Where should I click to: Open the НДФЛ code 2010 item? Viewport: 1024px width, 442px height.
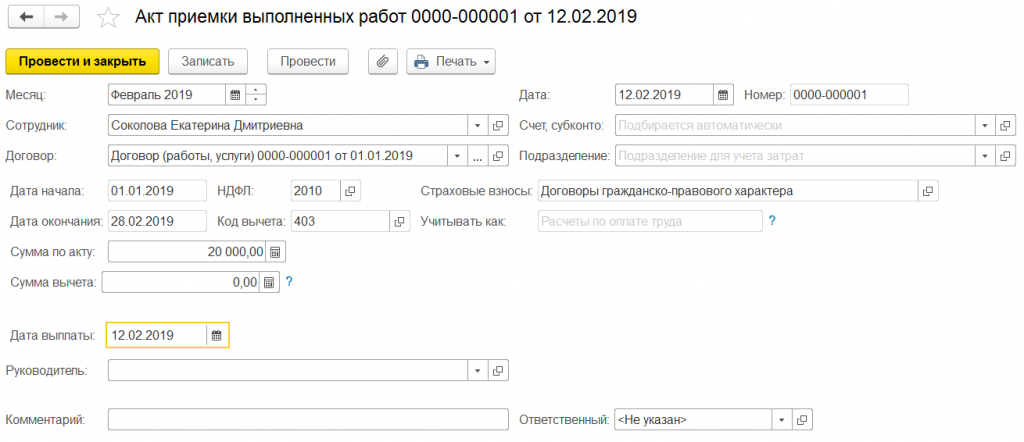350,191
